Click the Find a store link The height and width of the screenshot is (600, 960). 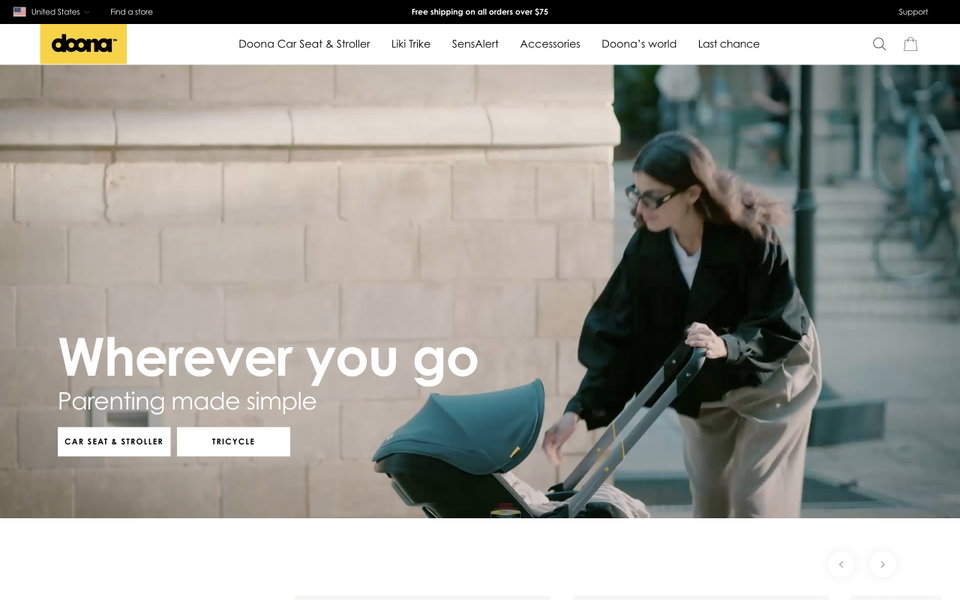pos(132,12)
